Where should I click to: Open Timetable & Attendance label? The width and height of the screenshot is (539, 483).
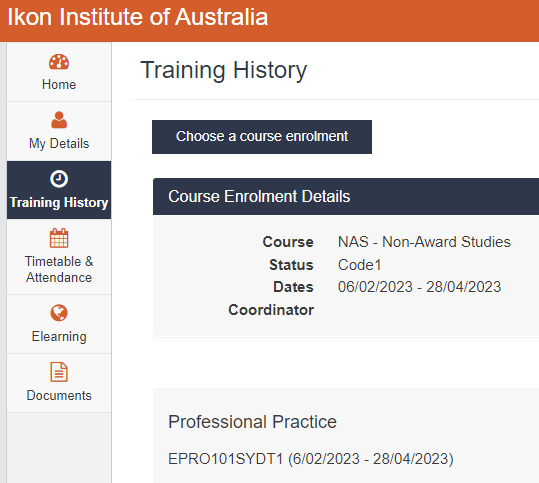point(59,270)
